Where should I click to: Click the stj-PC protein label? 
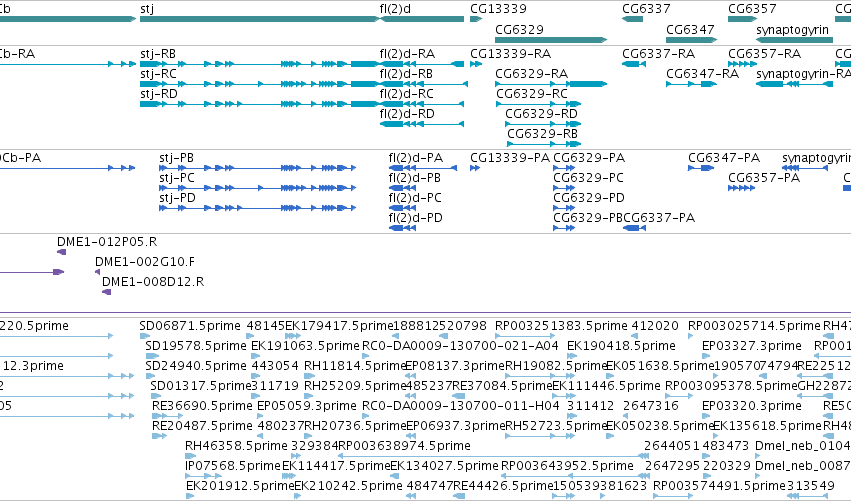[176, 178]
